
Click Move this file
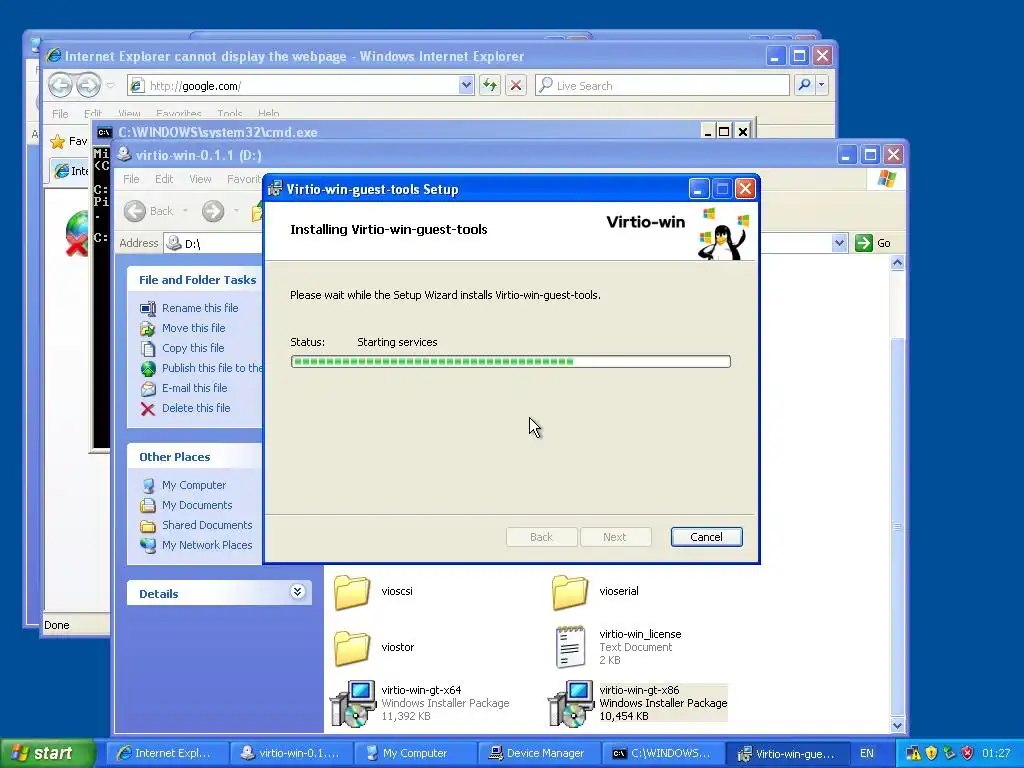[193, 328]
